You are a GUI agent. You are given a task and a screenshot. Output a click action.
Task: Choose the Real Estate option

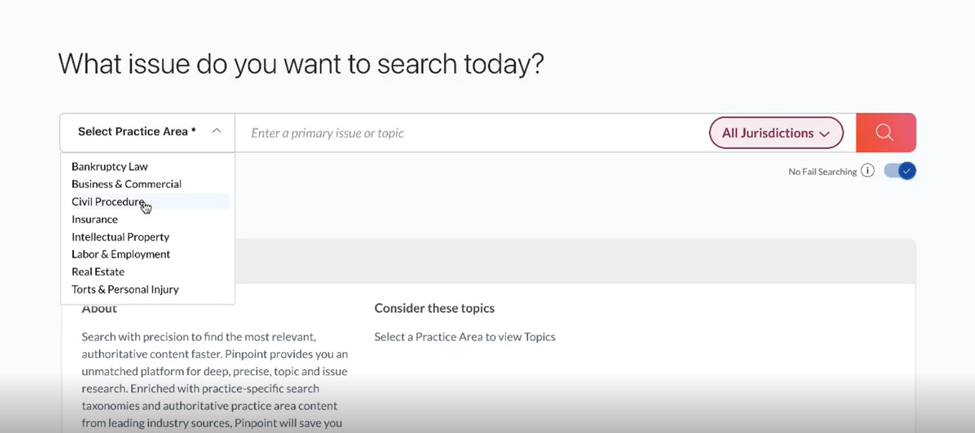[98, 272]
